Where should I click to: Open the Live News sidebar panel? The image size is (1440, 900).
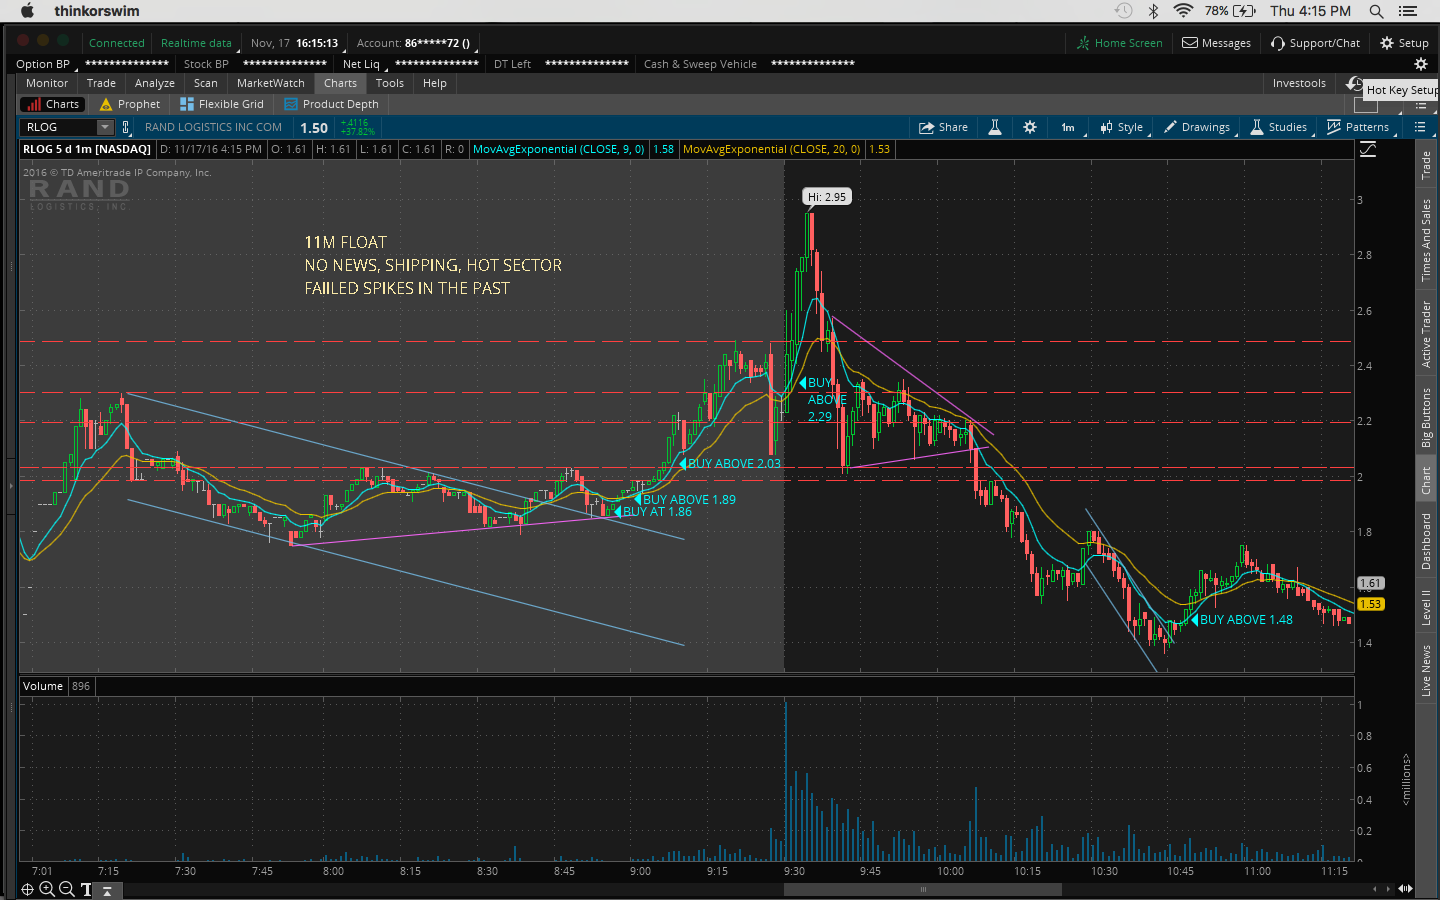[1426, 671]
